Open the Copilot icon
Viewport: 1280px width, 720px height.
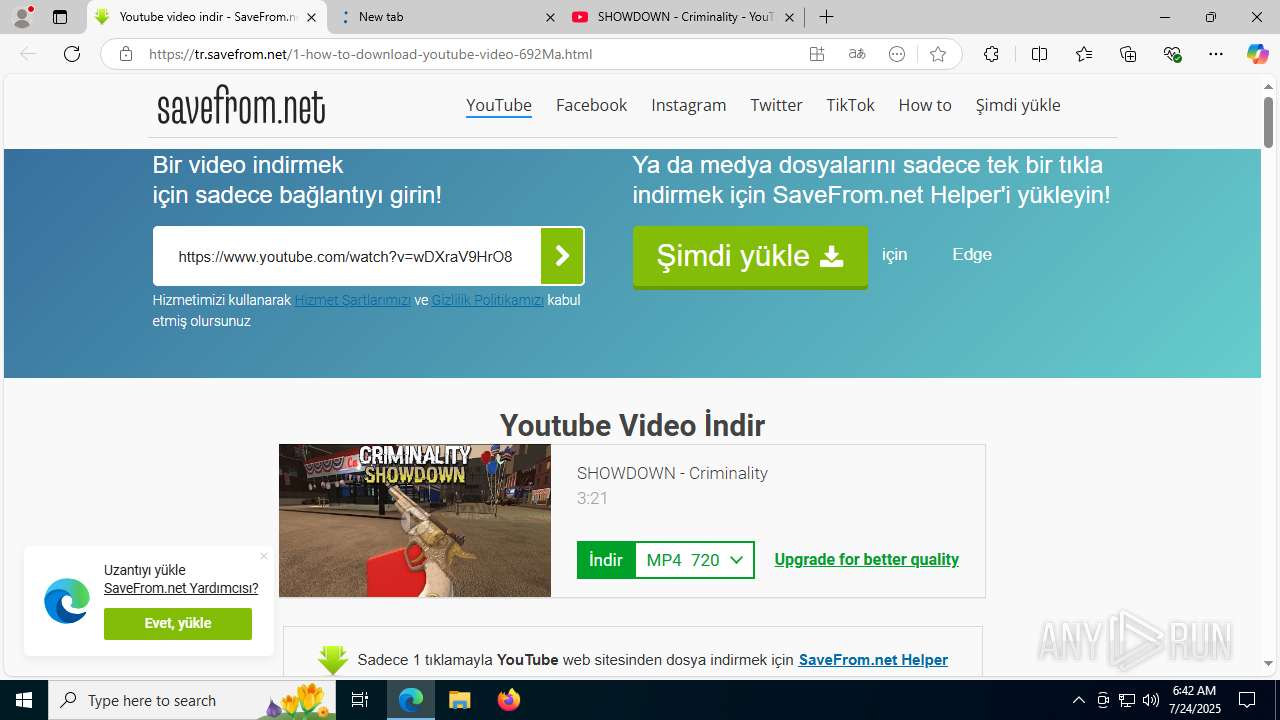[x=1257, y=54]
